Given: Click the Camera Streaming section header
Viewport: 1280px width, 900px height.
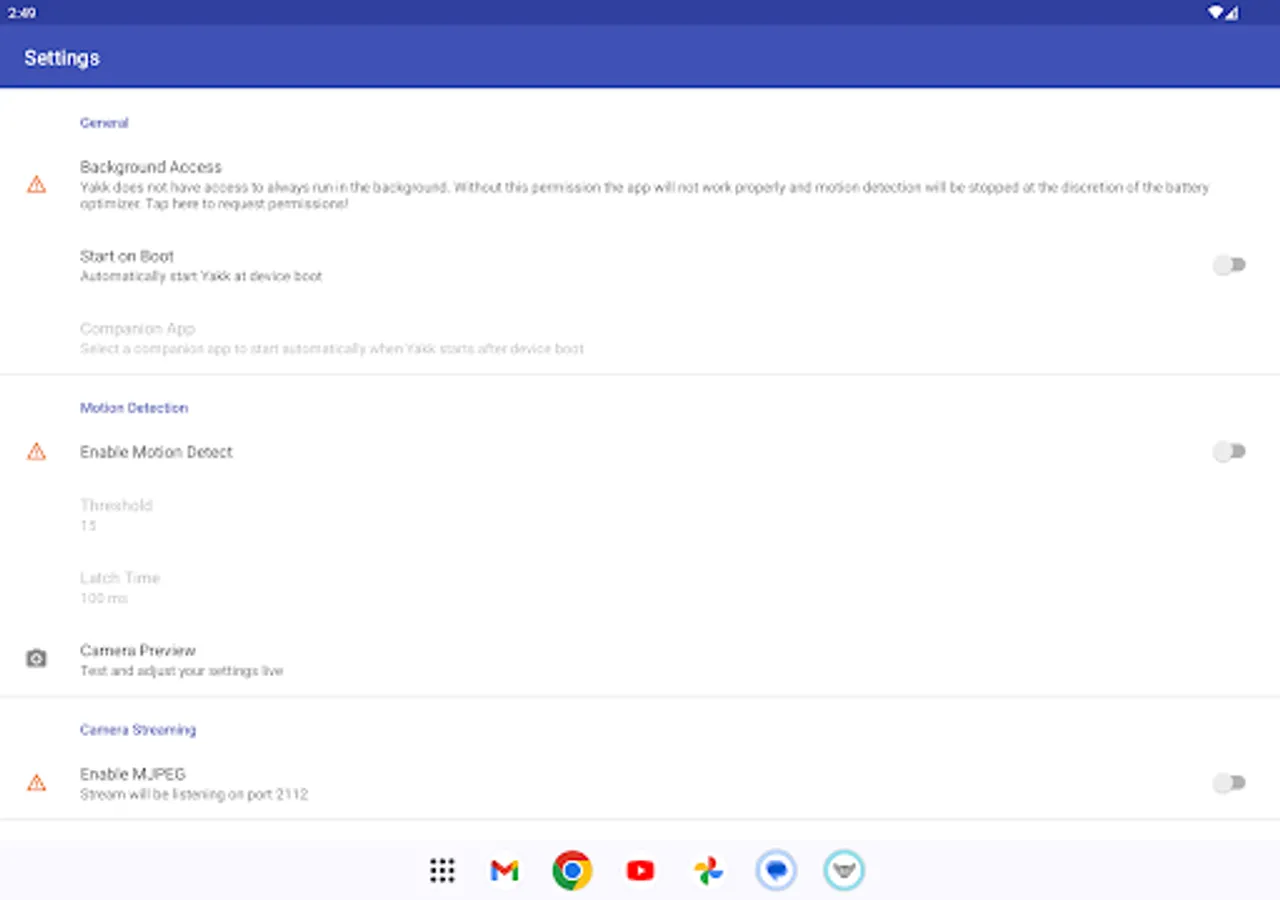Looking at the screenshot, I should (139, 730).
